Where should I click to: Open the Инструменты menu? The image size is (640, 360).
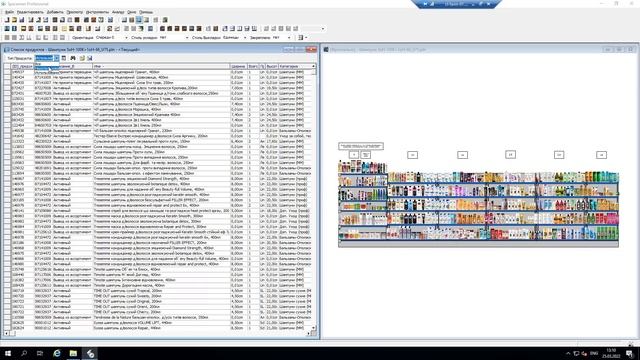click(97, 12)
